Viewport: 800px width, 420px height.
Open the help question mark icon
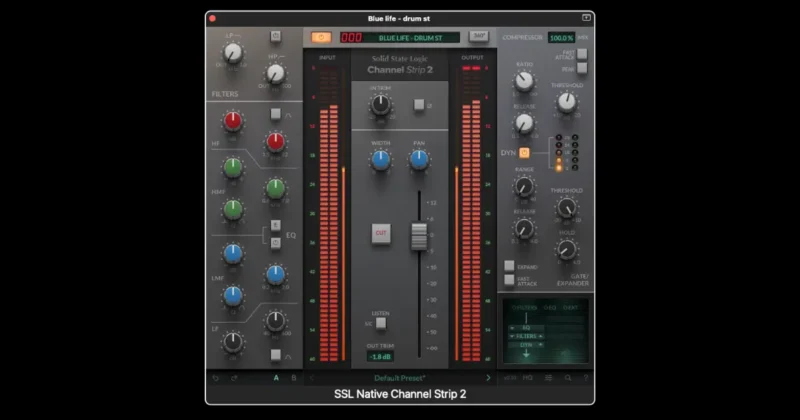point(586,378)
